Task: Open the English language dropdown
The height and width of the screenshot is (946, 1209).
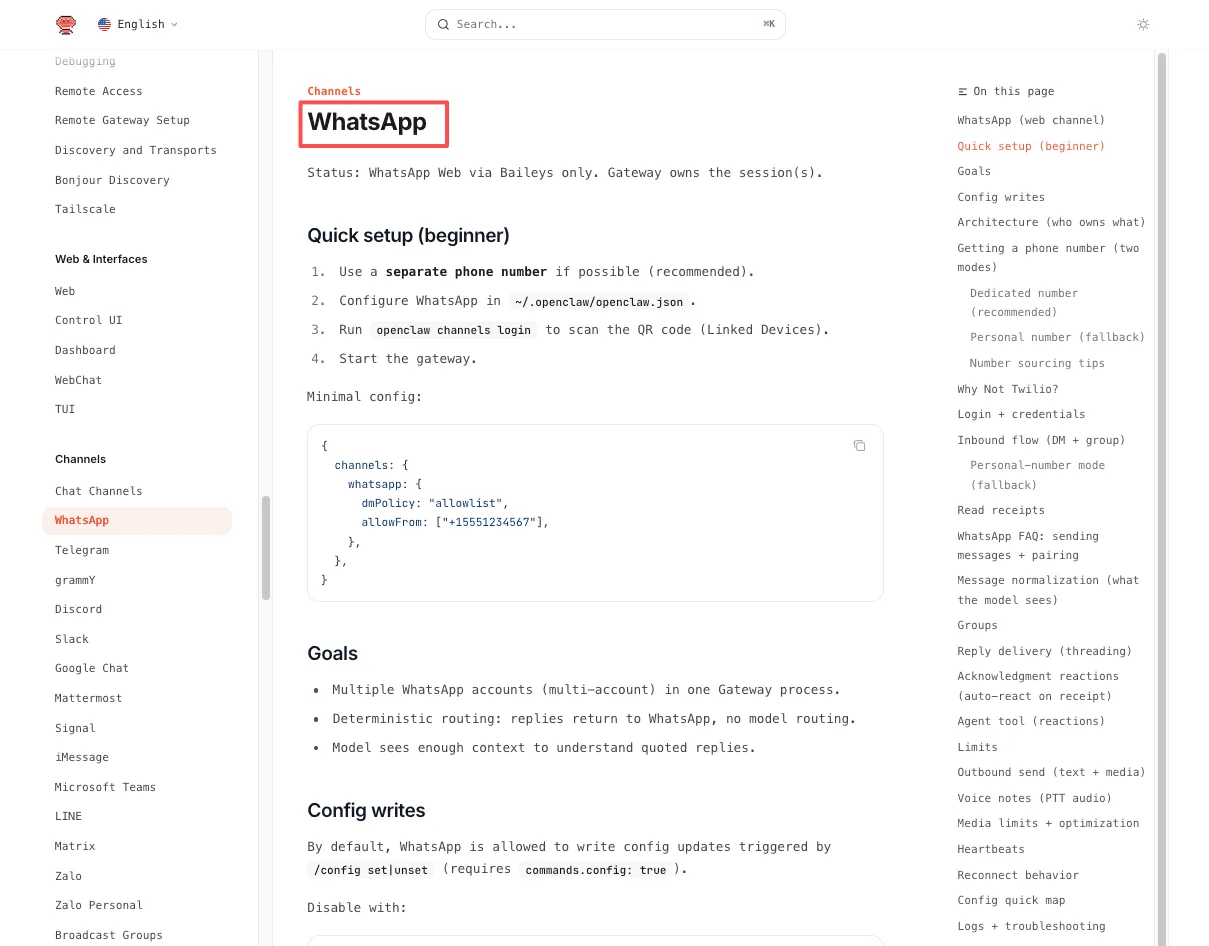Action: [138, 25]
